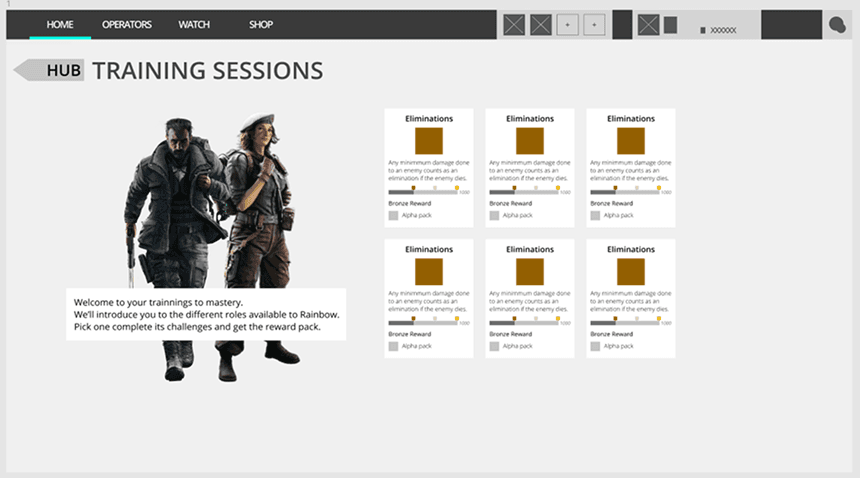Click the Eliminations title of the top-left card

(x=429, y=118)
